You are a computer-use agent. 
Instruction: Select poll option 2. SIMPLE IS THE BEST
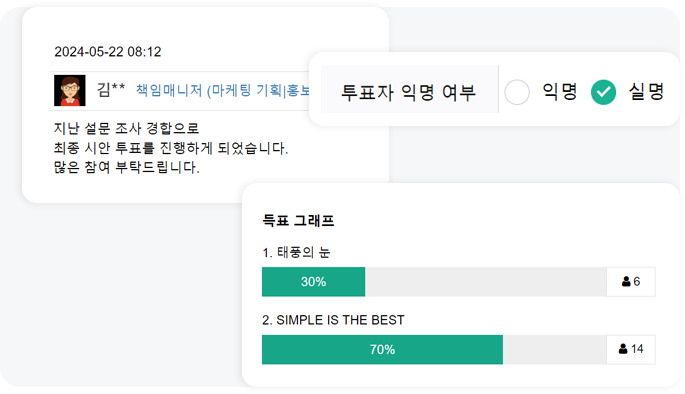[x=333, y=320]
